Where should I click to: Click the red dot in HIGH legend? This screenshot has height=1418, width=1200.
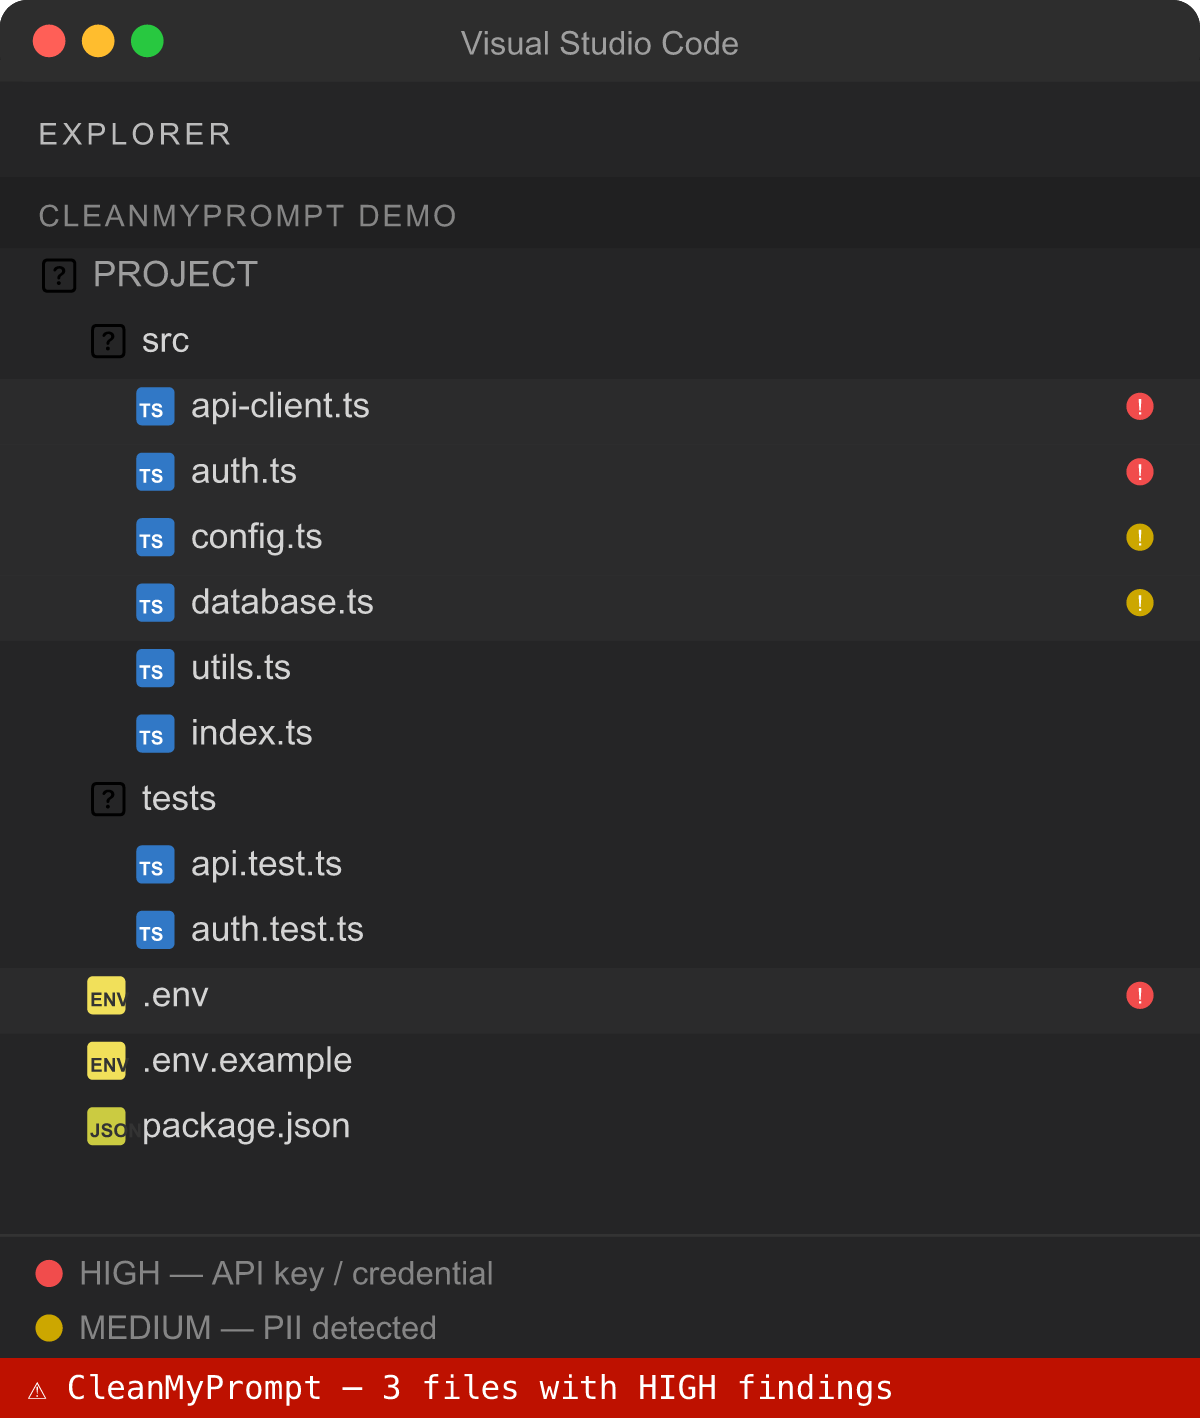pos(49,1274)
